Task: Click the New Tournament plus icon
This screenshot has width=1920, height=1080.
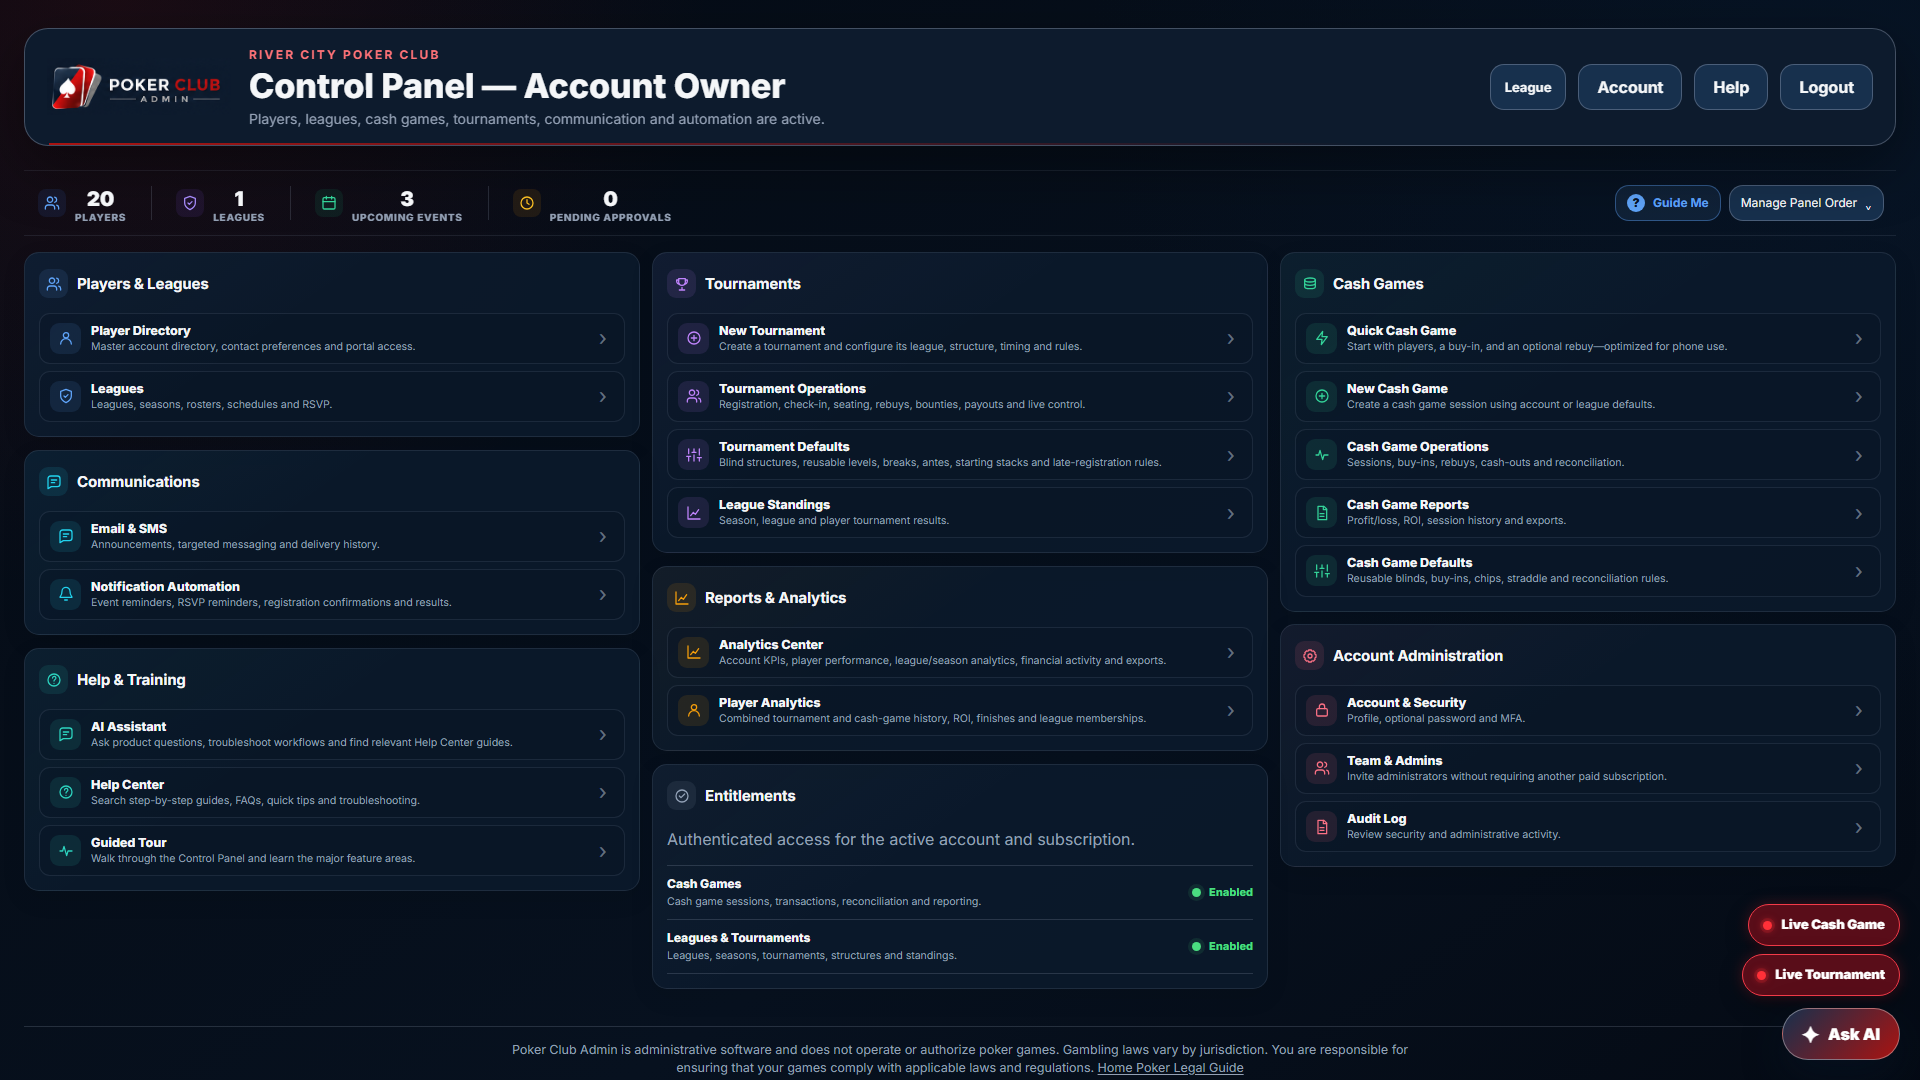Action: [694, 339]
